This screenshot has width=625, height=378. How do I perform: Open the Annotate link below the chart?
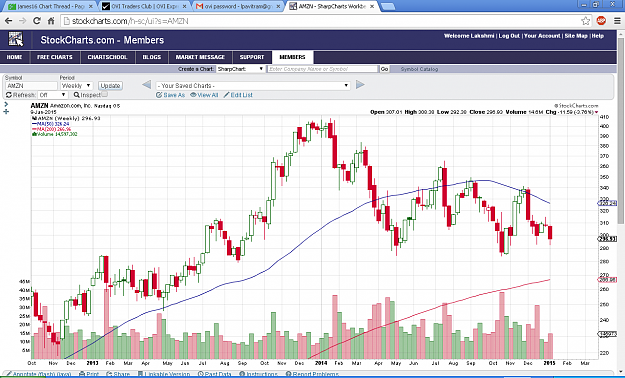39,374
